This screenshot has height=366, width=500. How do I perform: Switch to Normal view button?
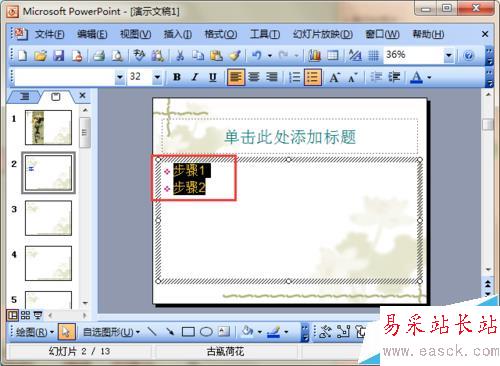[x=12, y=315]
